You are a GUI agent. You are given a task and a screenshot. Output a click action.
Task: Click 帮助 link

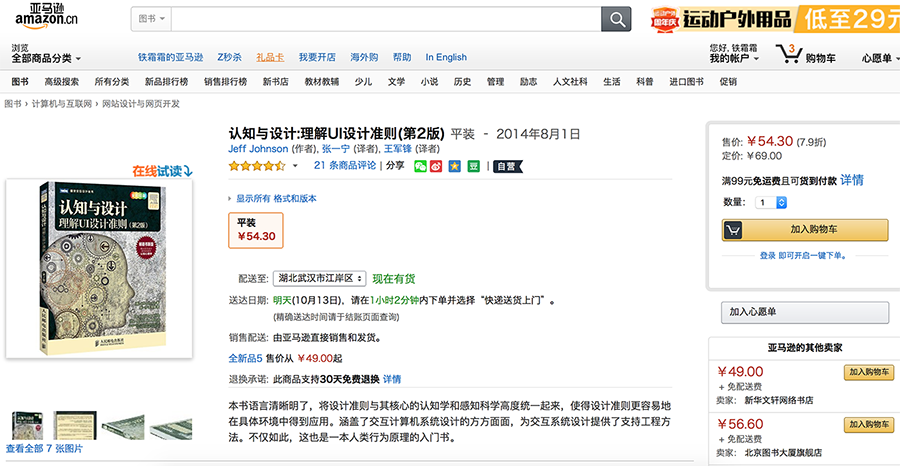pyautogui.click(x=402, y=57)
